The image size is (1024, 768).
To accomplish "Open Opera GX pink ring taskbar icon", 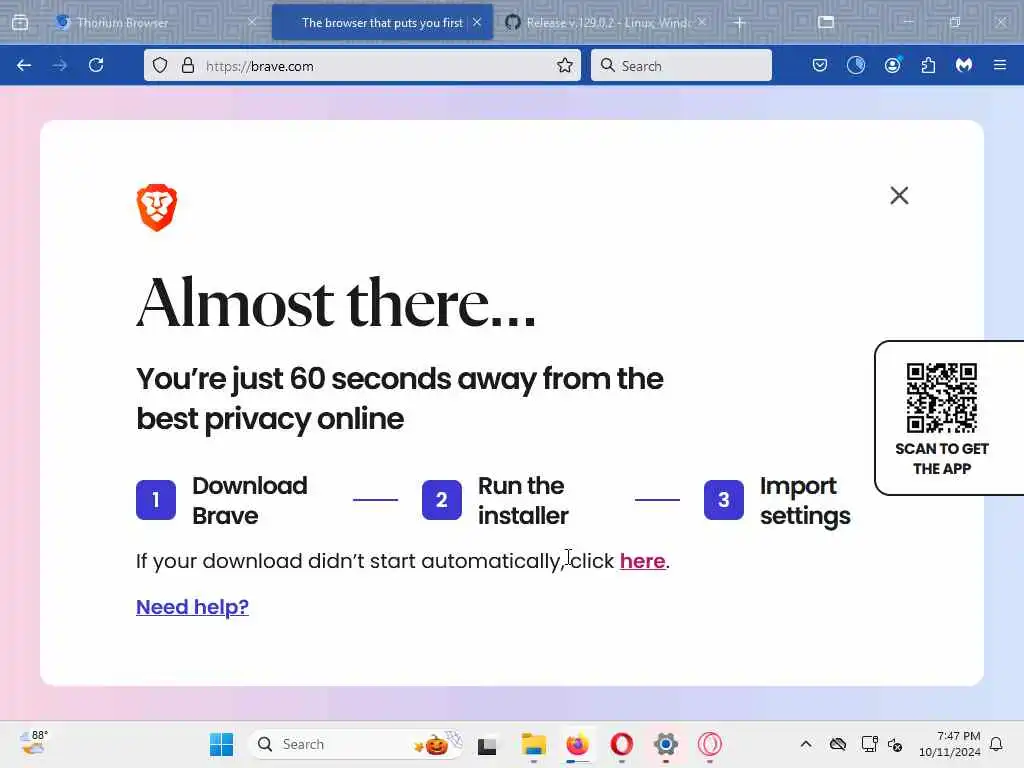I will [710, 744].
